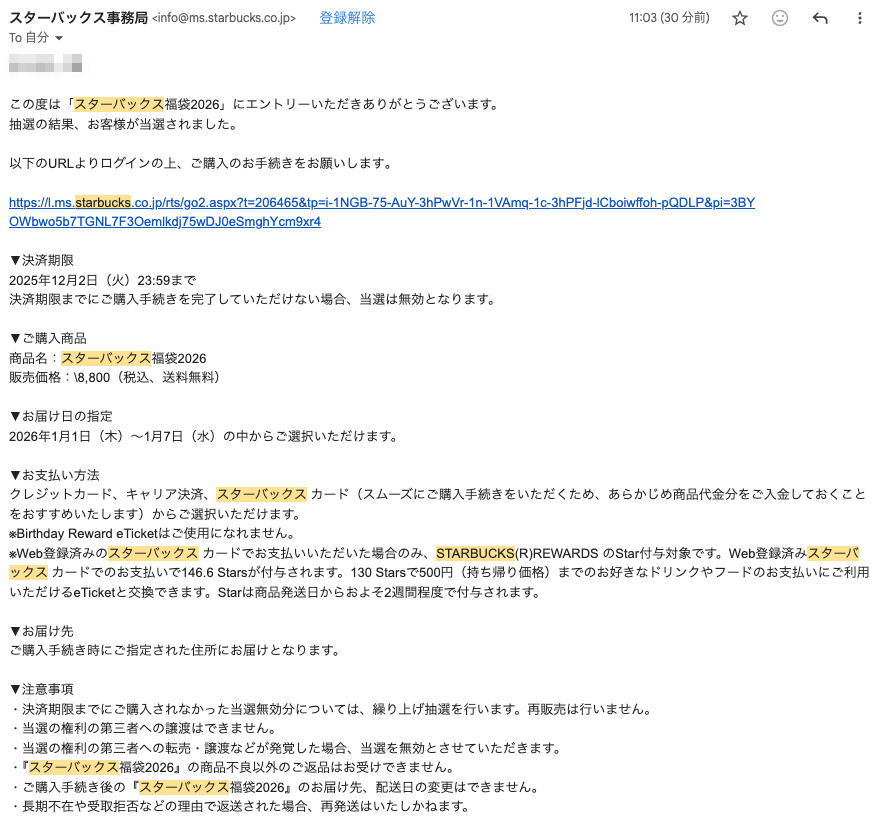Click the reply arrow icon

point(820,18)
